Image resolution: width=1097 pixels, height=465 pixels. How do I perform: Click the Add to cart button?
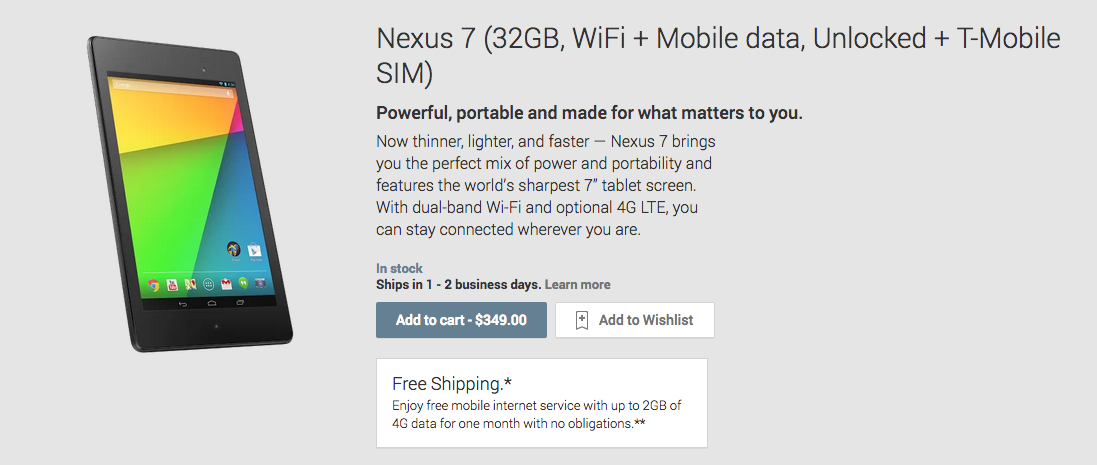pyautogui.click(x=461, y=320)
